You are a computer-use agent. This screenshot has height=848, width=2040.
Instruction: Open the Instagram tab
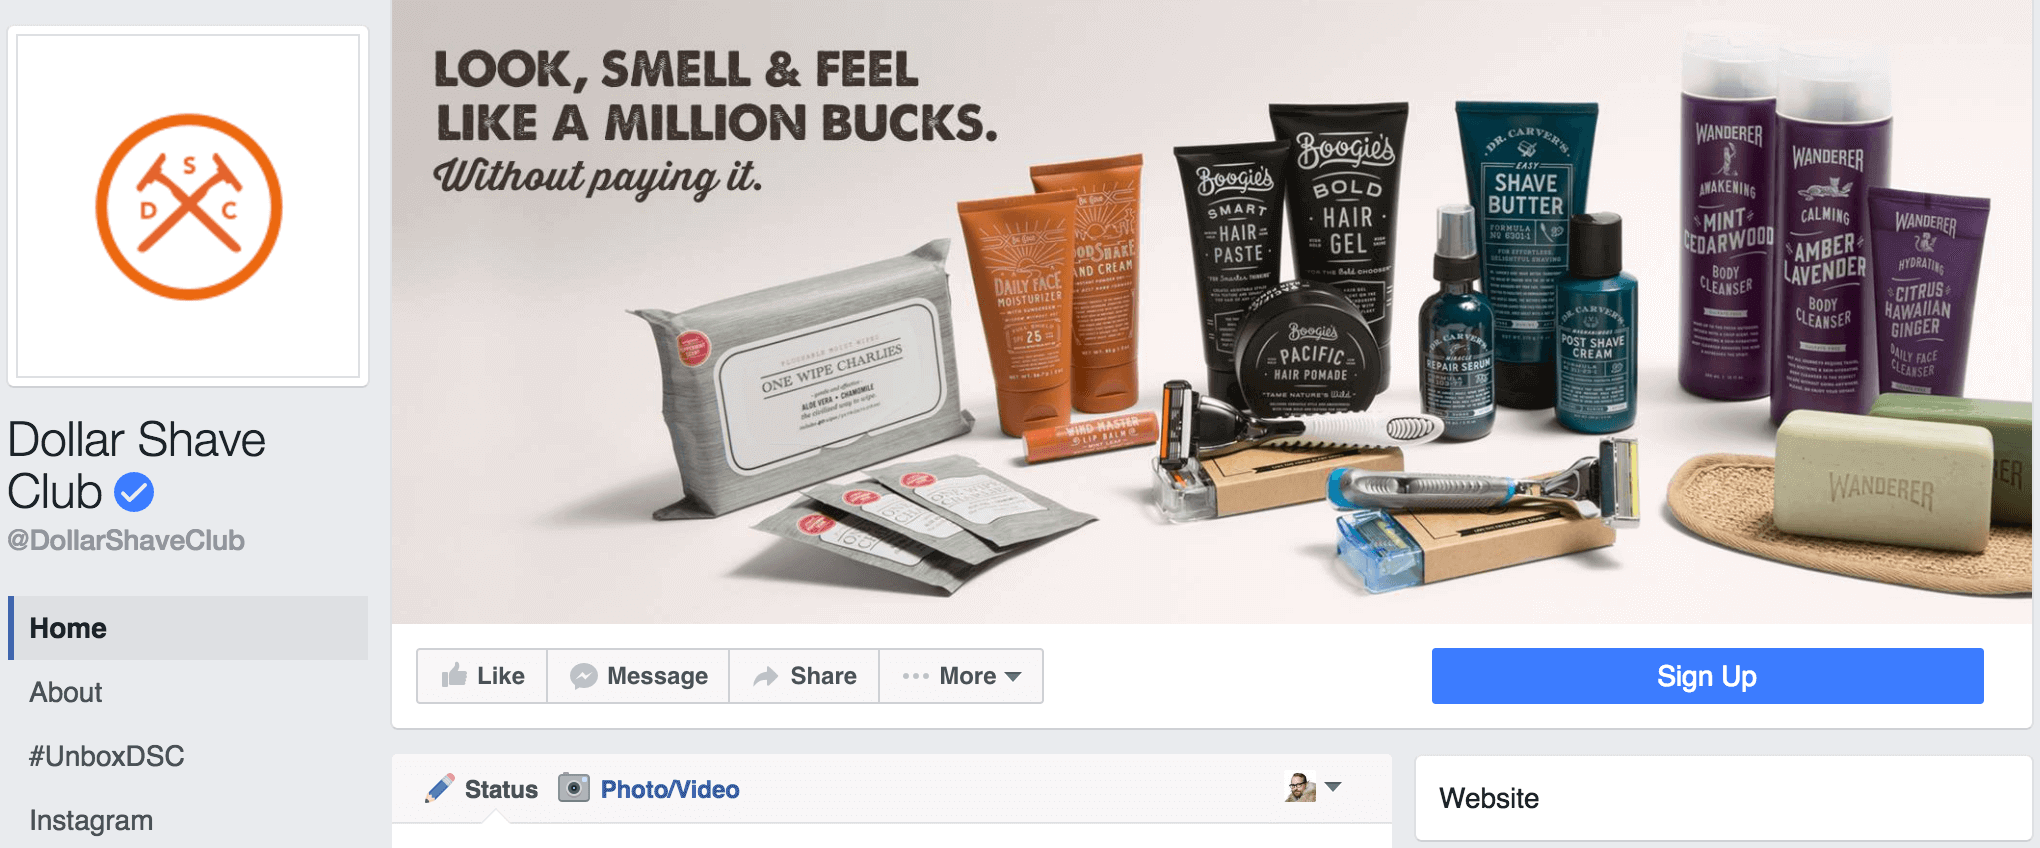(x=91, y=820)
